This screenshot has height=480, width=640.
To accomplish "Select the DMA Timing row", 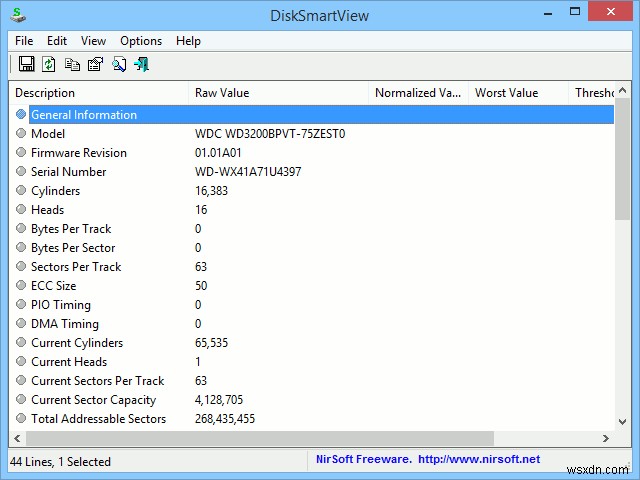I will pos(312,323).
